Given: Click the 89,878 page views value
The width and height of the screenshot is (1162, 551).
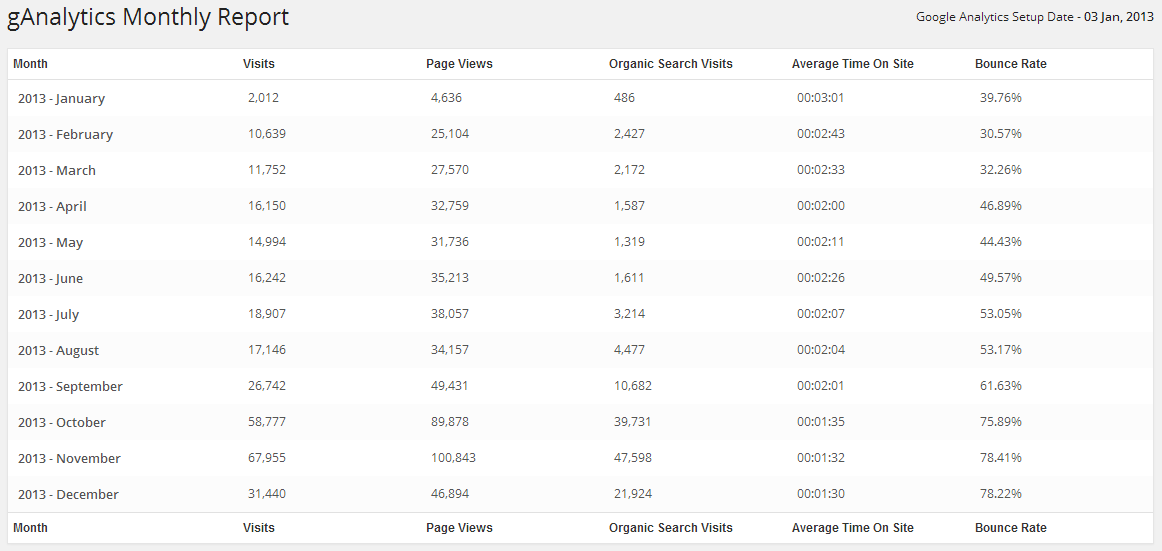Looking at the screenshot, I should (x=450, y=422).
